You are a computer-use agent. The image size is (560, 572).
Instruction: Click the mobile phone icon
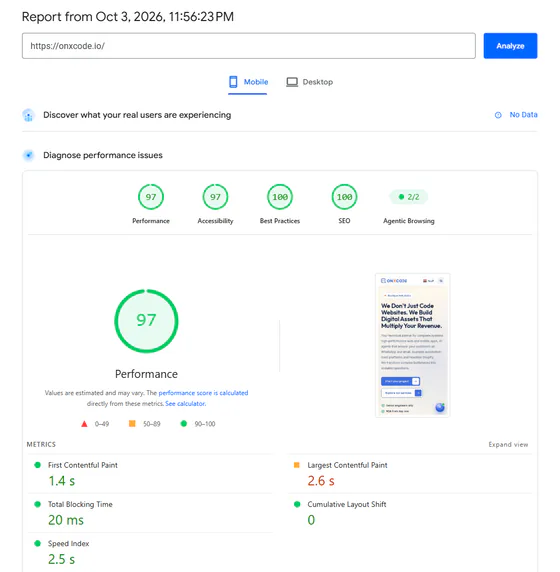coord(233,82)
